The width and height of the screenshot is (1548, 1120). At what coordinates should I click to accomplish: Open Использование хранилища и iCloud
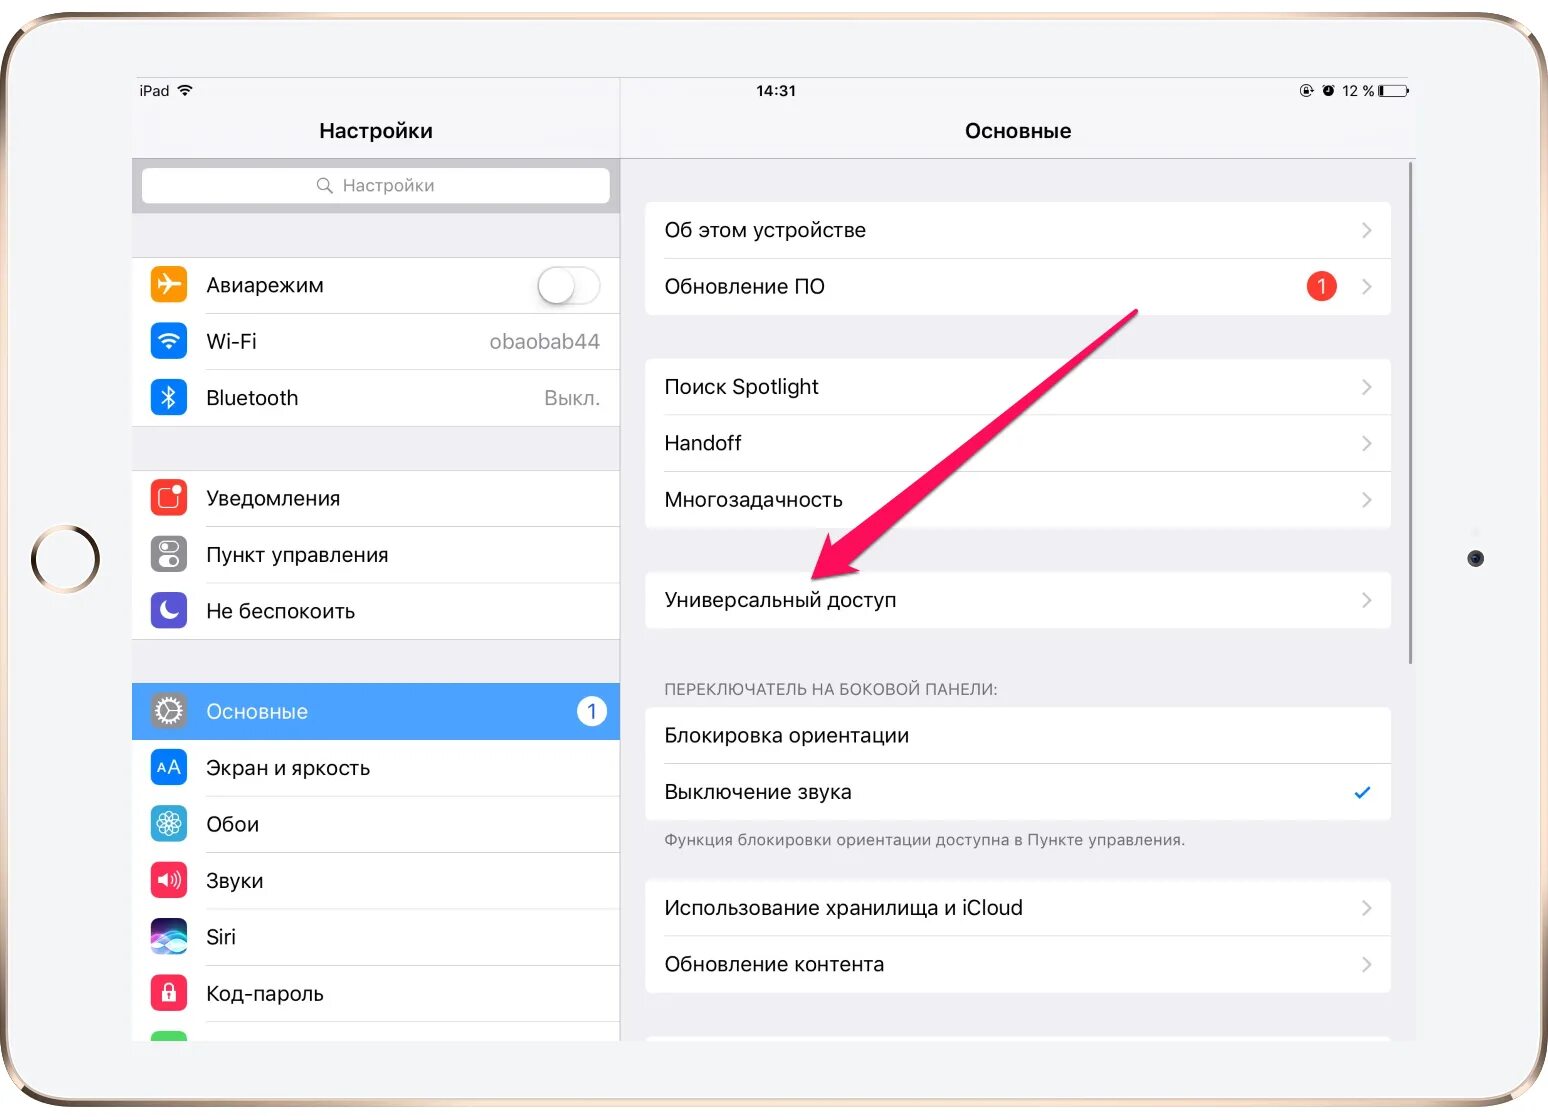coord(1018,908)
